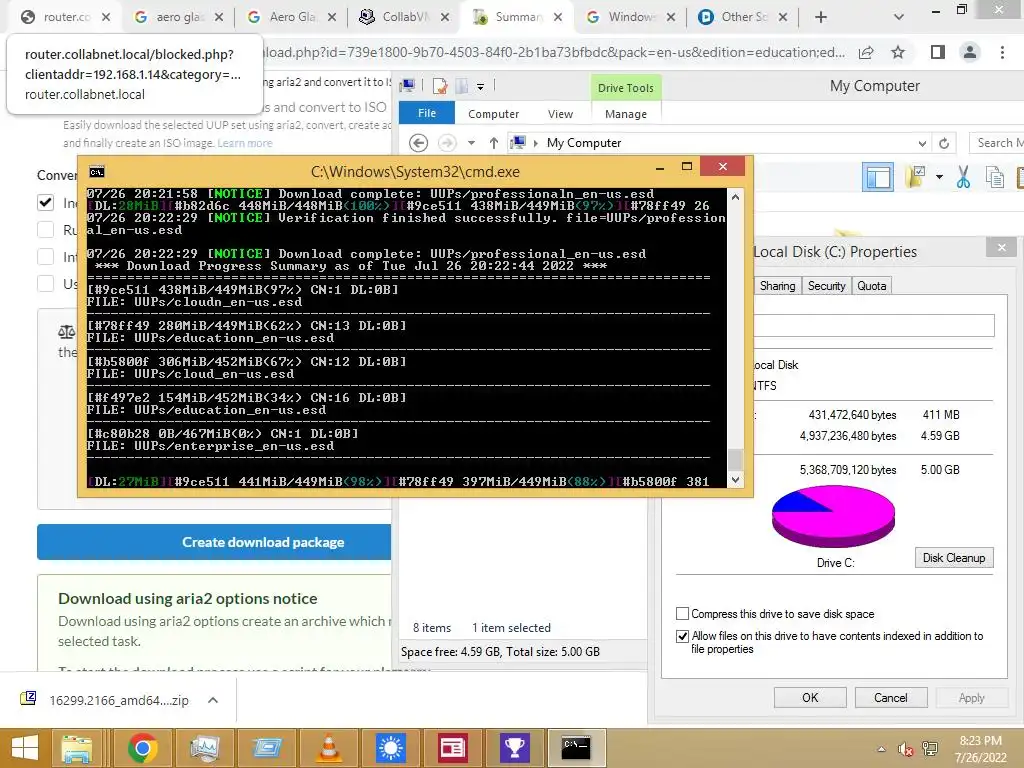Follow the Learn more link

(x=245, y=143)
